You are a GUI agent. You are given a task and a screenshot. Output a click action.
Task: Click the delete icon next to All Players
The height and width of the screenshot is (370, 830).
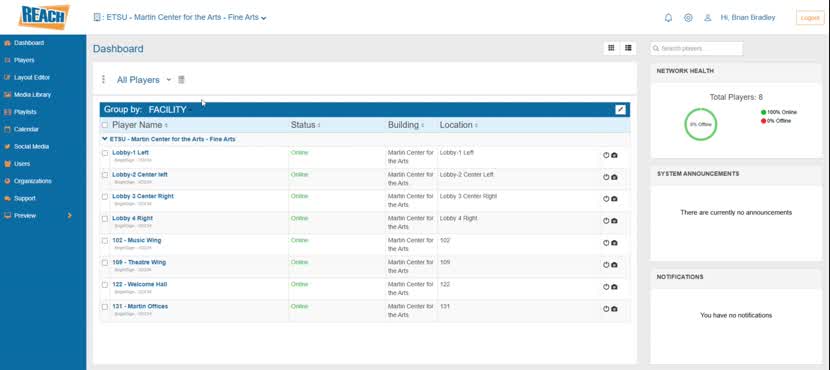click(x=181, y=79)
